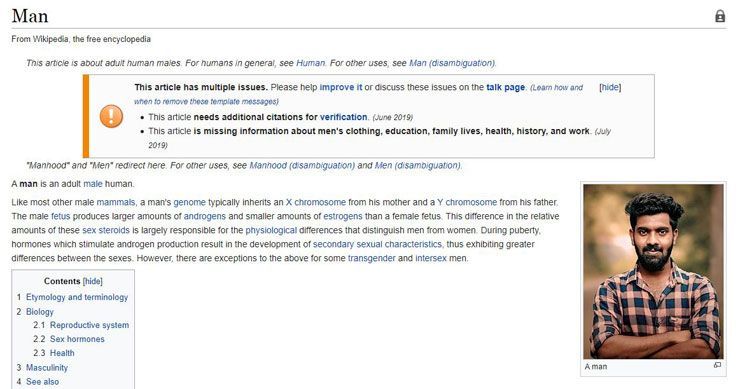
Task: Click the 'Man' article title
Action: 30,16
